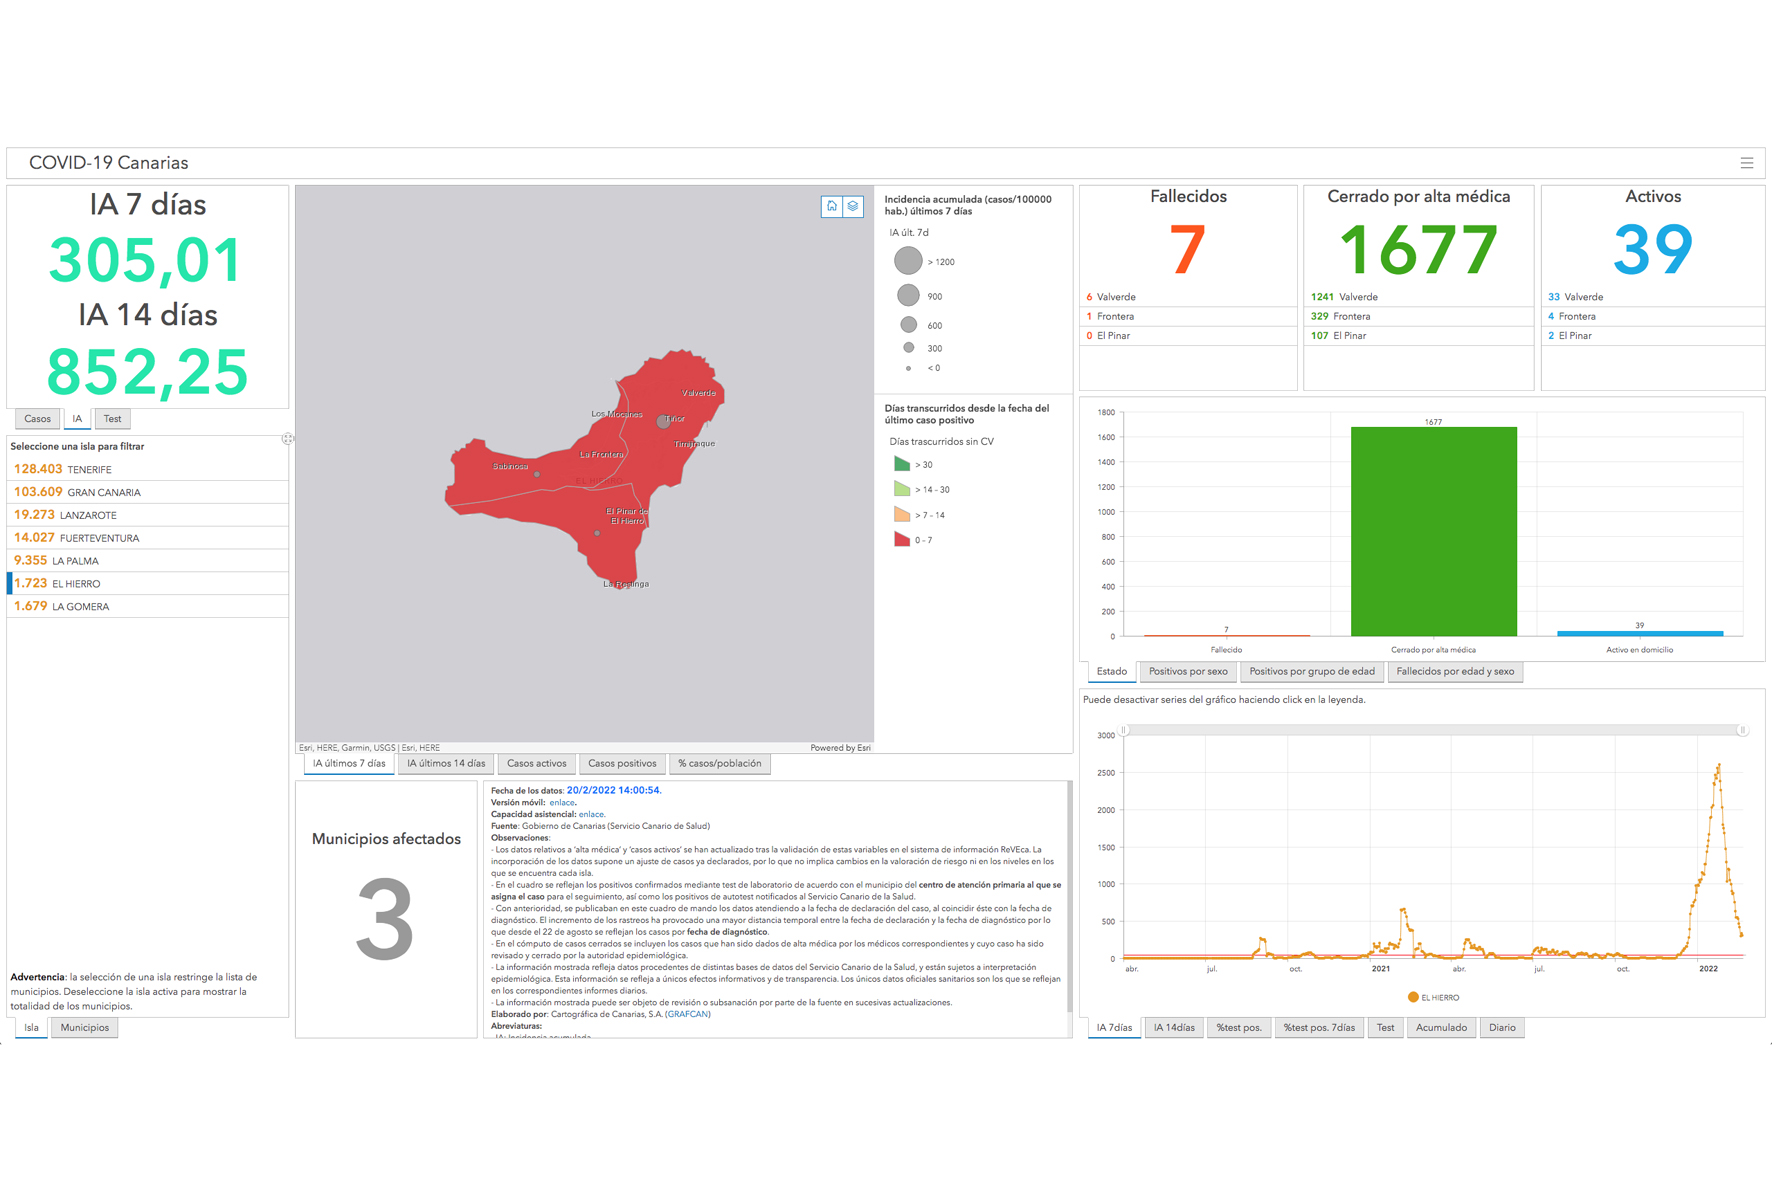Toggle the EL HIERRO legend series

point(1433,997)
